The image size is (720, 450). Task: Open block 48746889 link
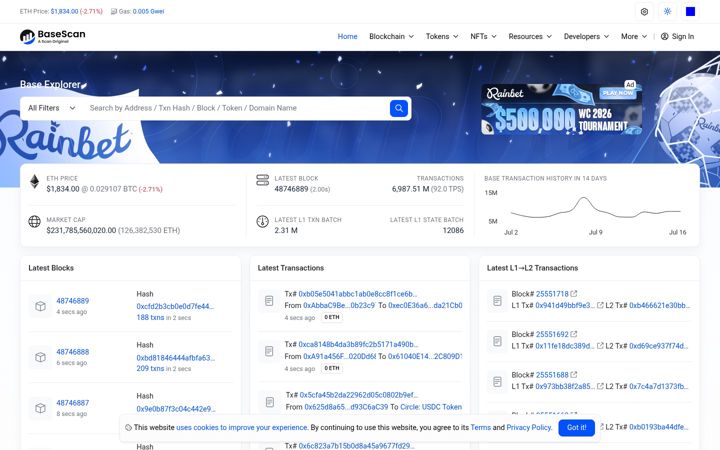click(73, 301)
